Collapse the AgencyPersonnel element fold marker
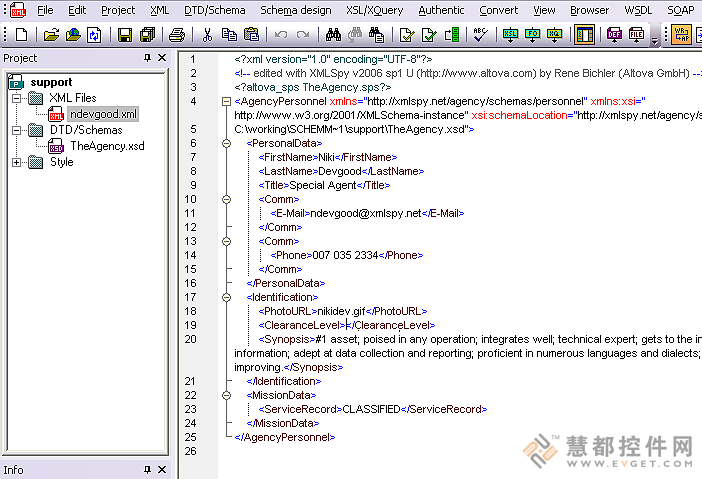 (x=227, y=102)
